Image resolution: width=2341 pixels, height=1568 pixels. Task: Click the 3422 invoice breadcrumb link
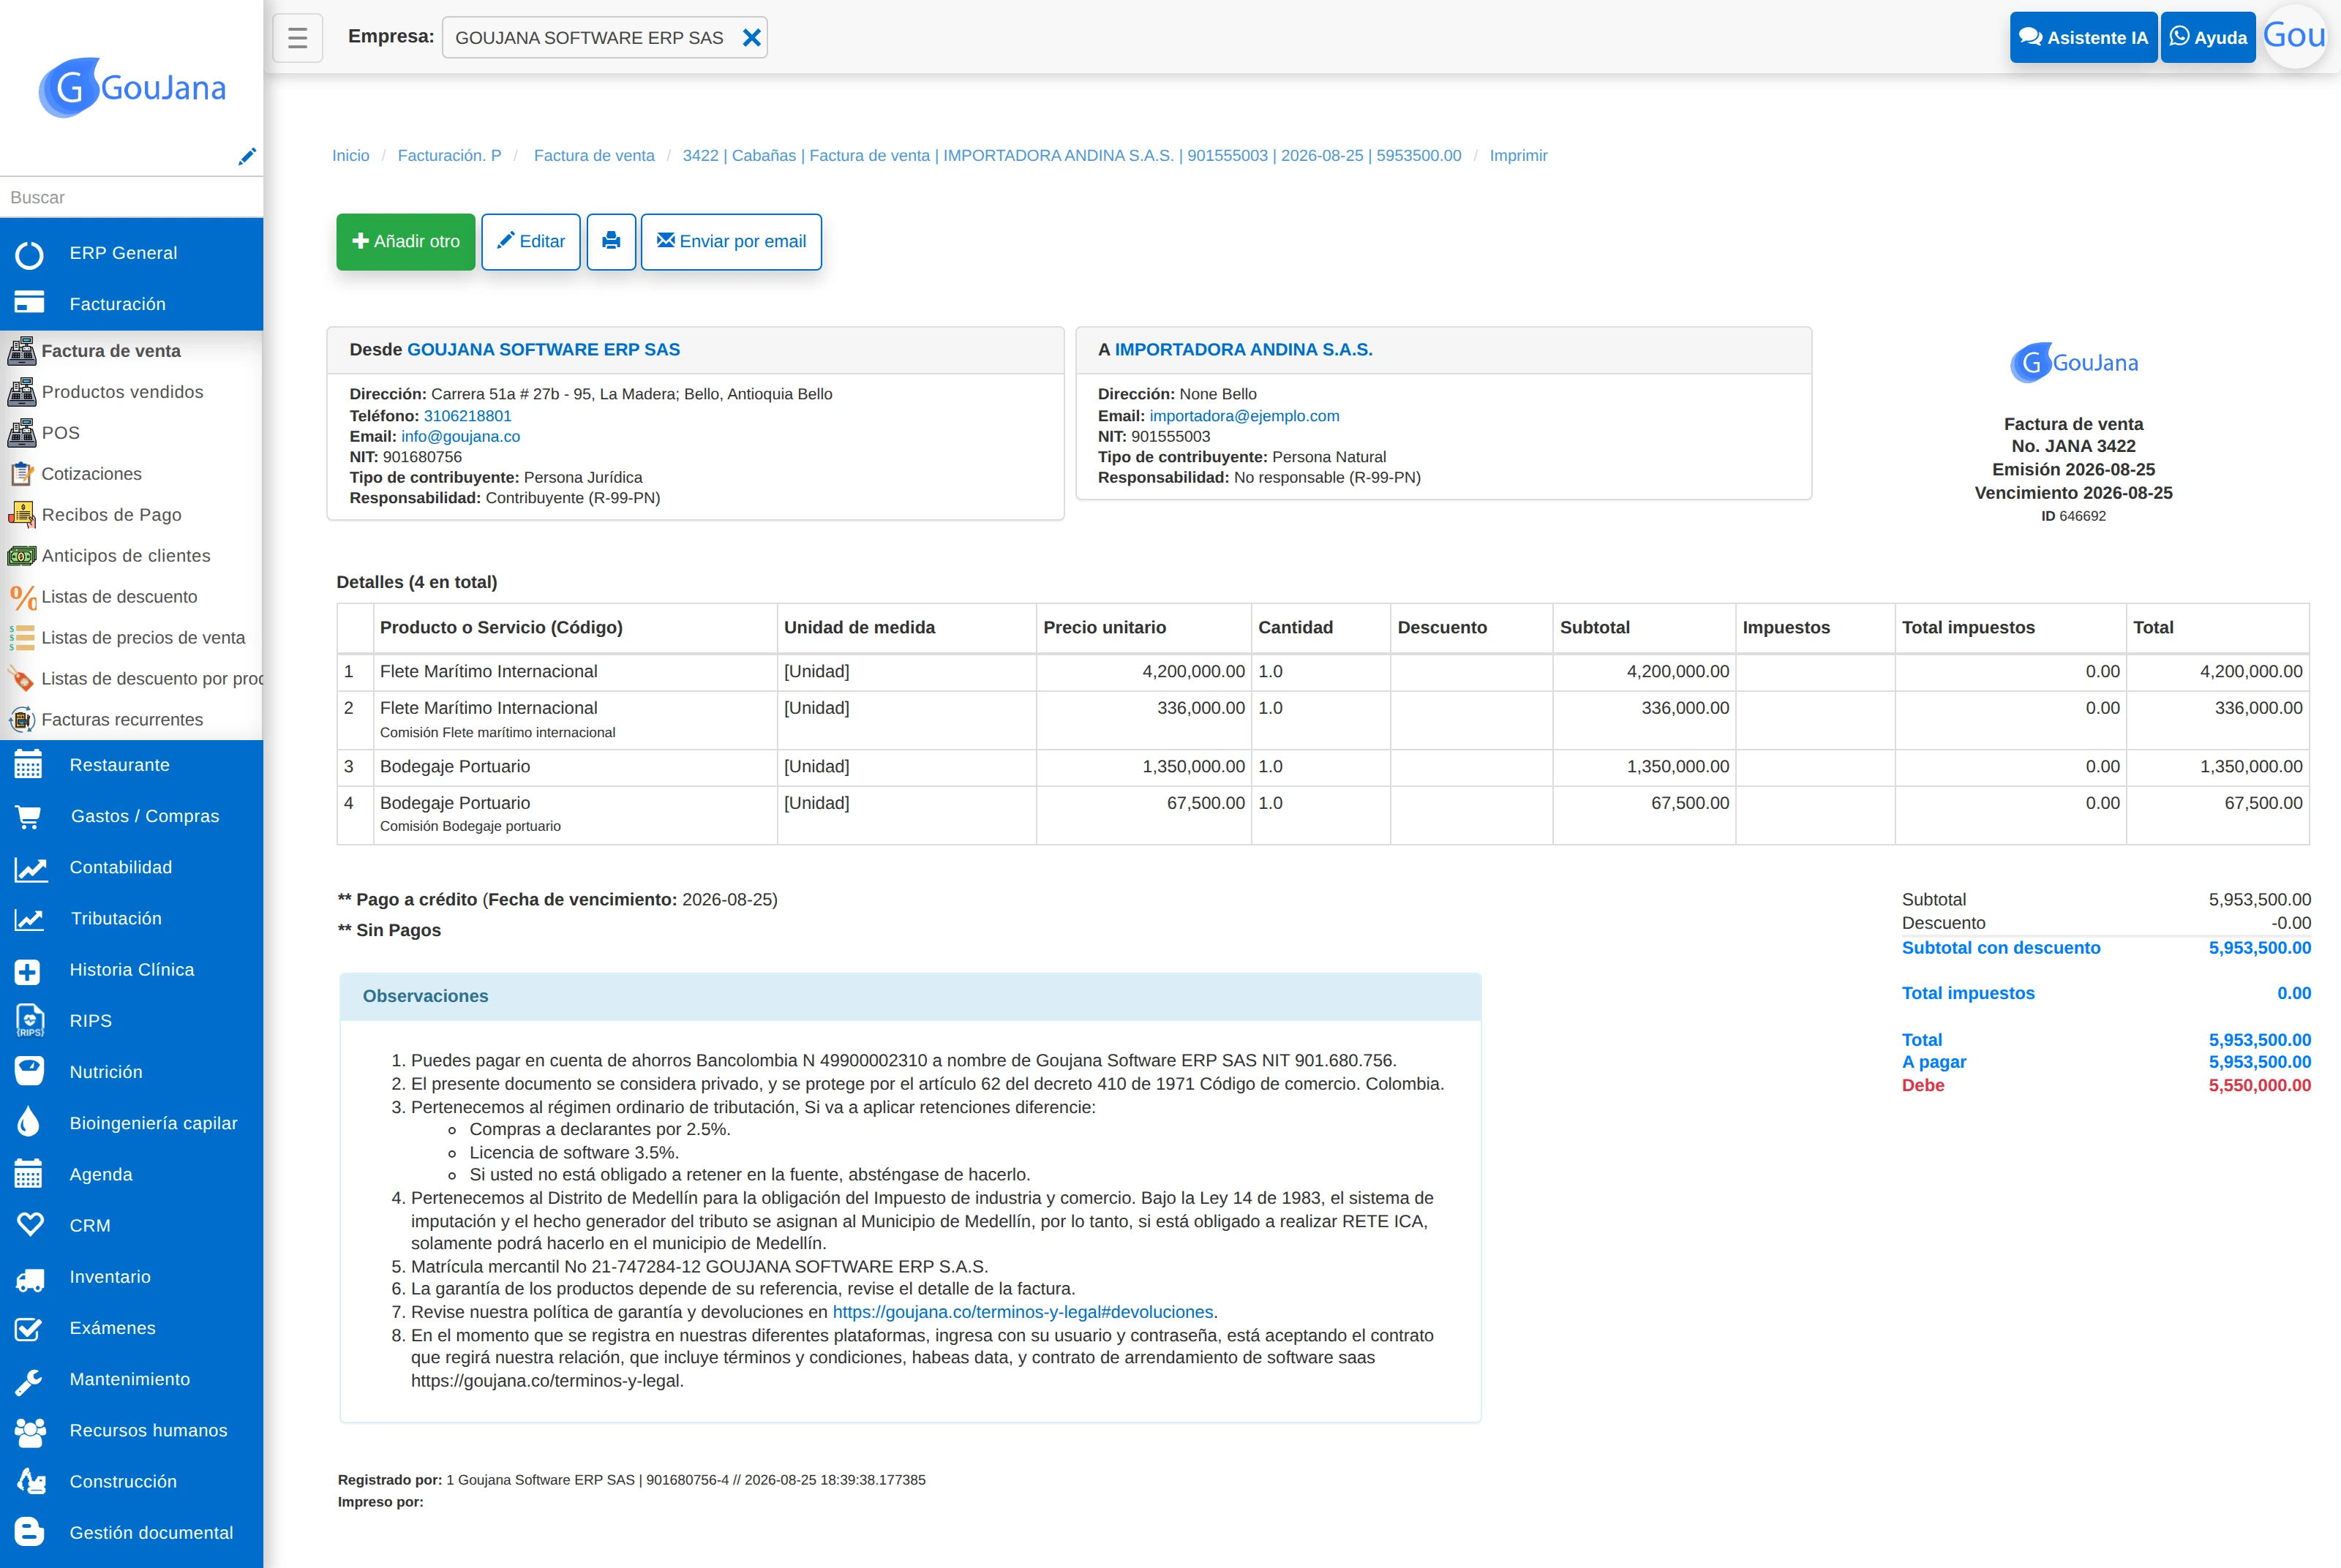click(x=1071, y=156)
